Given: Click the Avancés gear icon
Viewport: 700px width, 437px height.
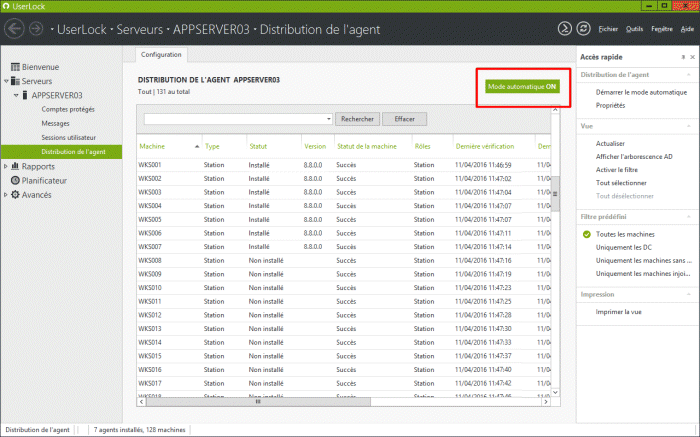Looking at the screenshot, I should point(15,195).
